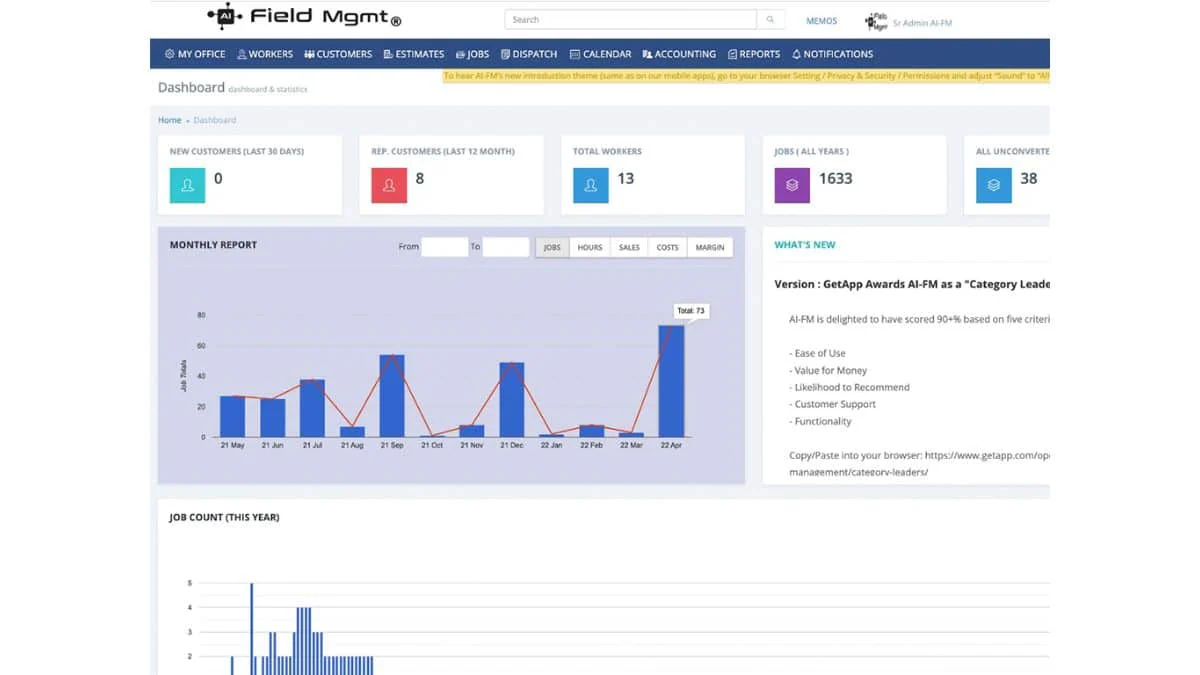The width and height of the screenshot is (1200, 675).
Task: Click the What's New heading
Action: pyautogui.click(x=805, y=245)
